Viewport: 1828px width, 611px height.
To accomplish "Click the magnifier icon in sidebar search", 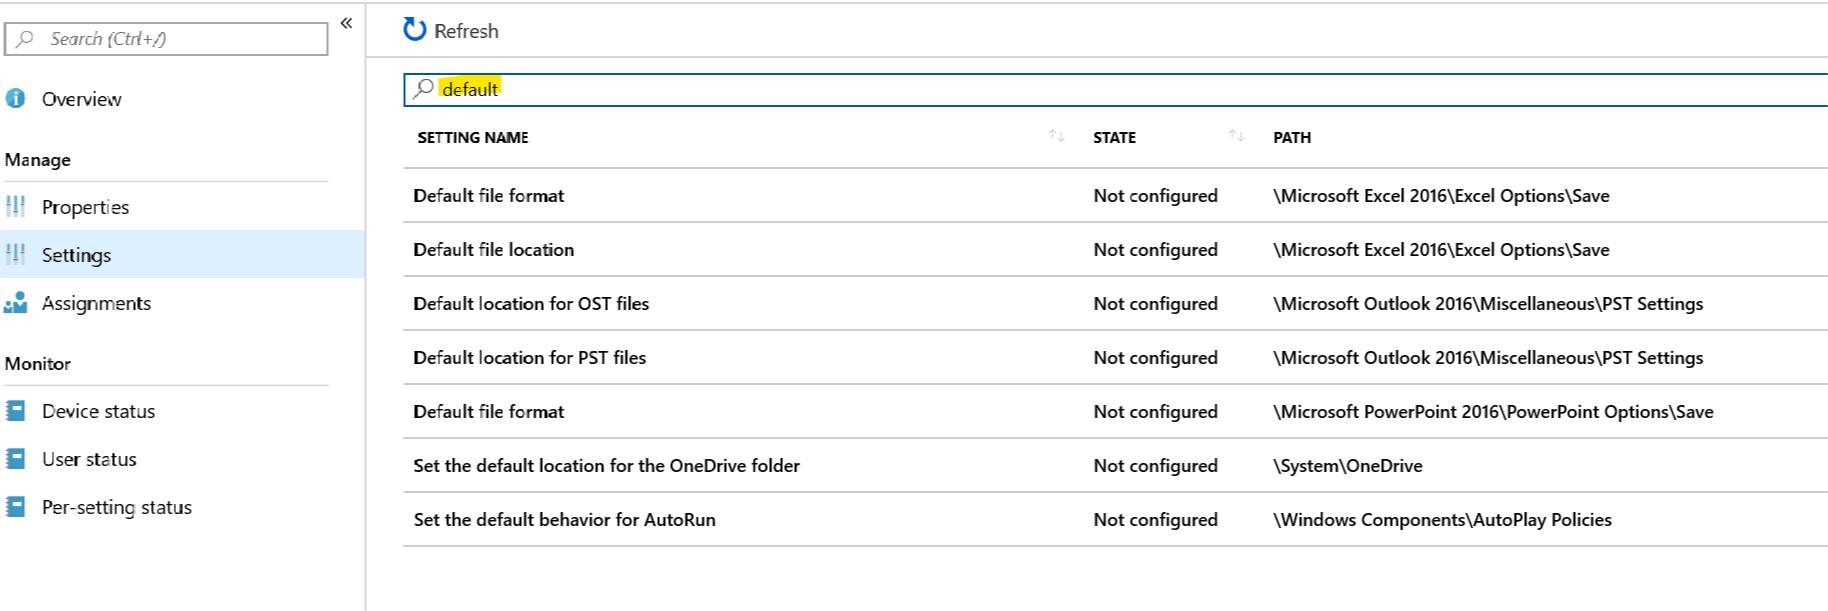I will point(25,39).
